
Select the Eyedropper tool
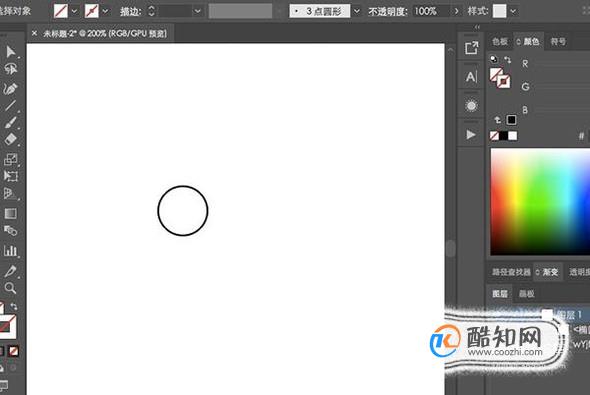10,271
